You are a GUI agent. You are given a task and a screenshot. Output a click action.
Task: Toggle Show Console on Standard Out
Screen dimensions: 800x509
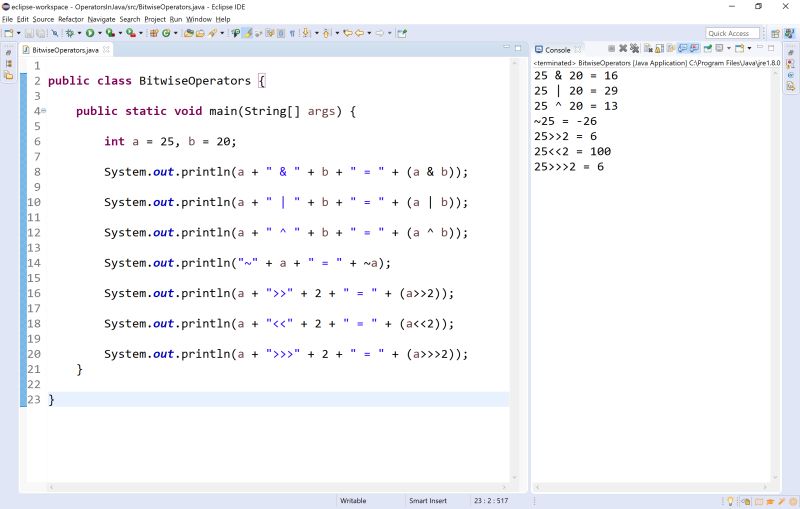pyautogui.click(x=683, y=48)
